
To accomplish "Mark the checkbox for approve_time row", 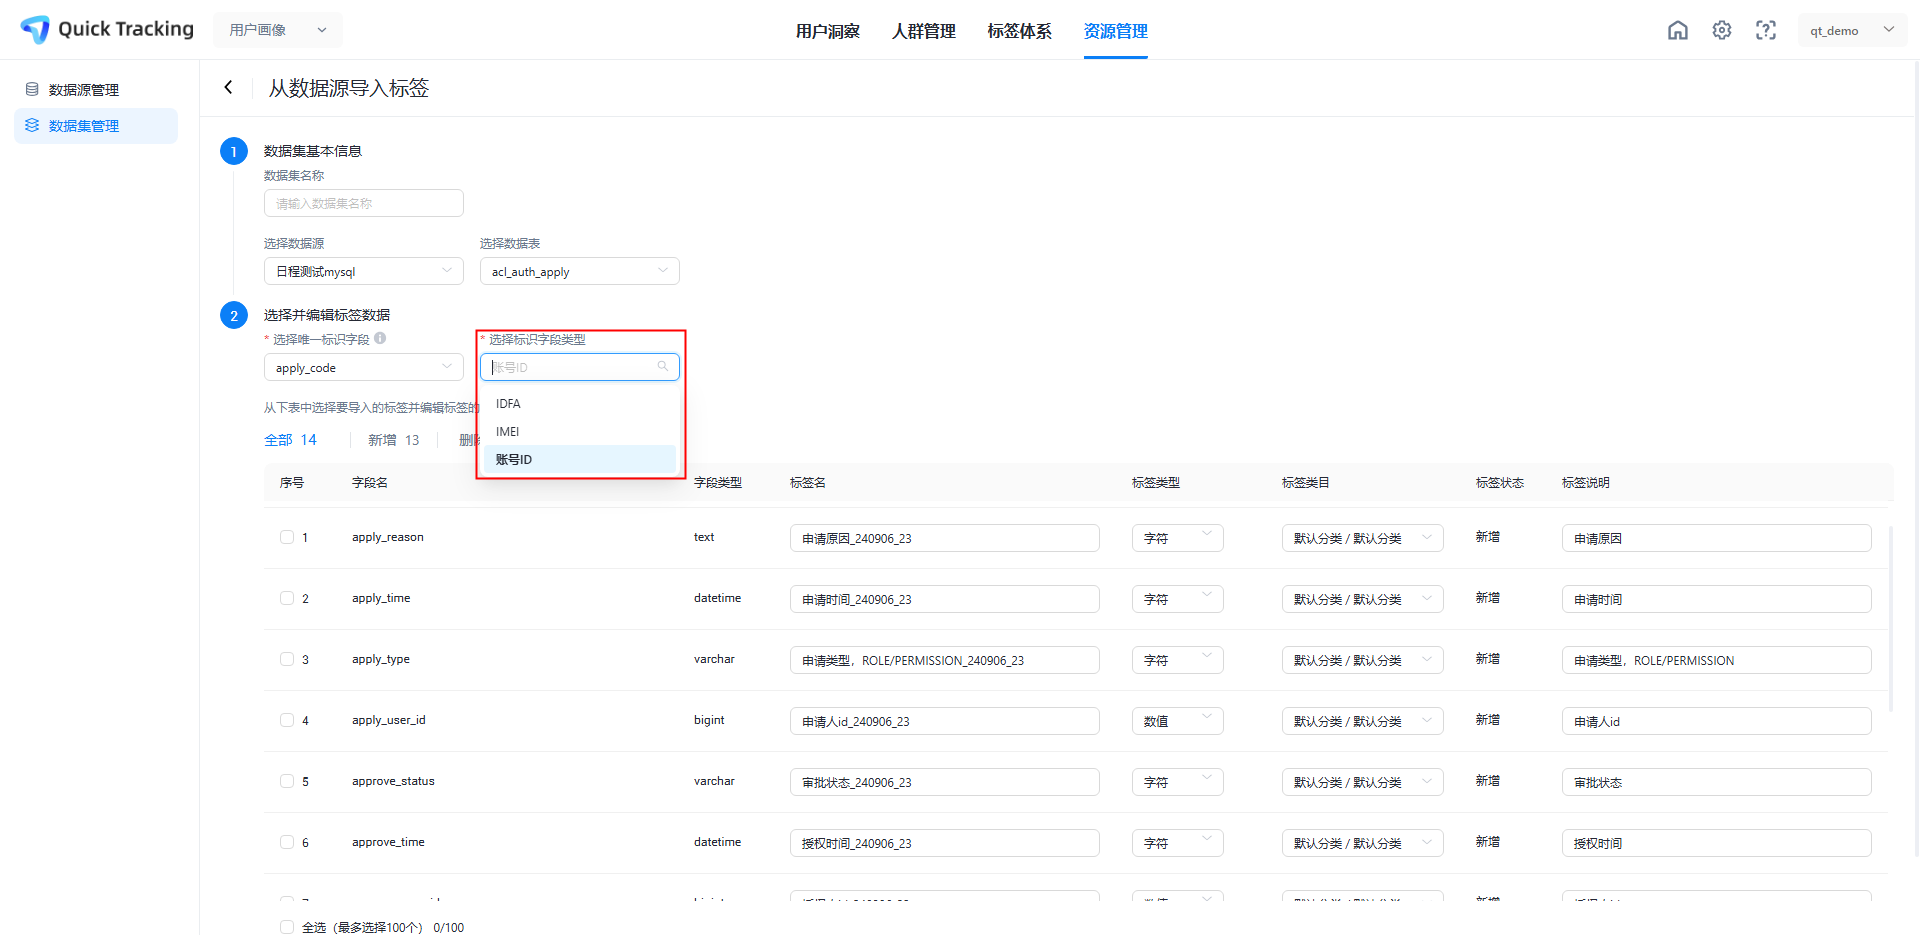I will [x=287, y=842].
